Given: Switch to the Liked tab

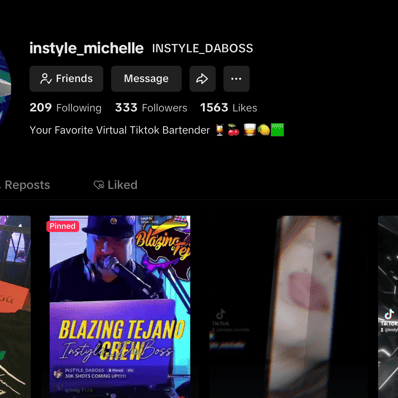Looking at the screenshot, I should [115, 185].
